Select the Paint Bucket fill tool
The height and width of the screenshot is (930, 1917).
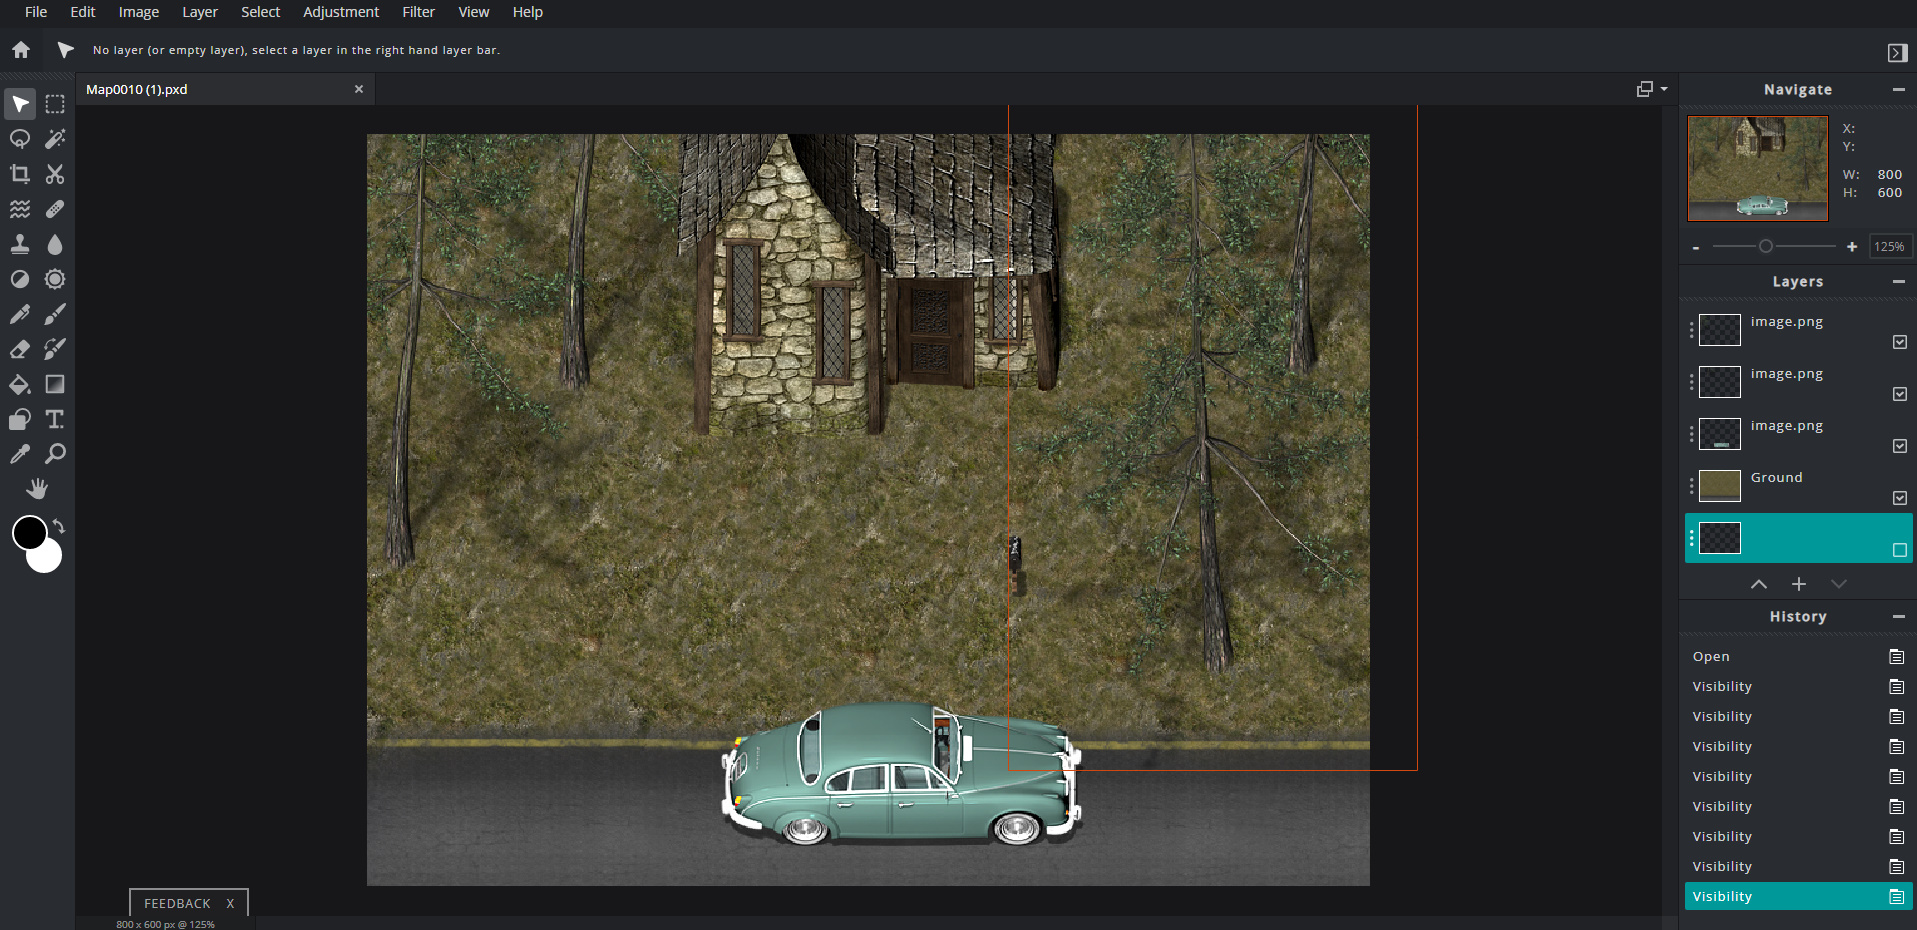(x=20, y=384)
